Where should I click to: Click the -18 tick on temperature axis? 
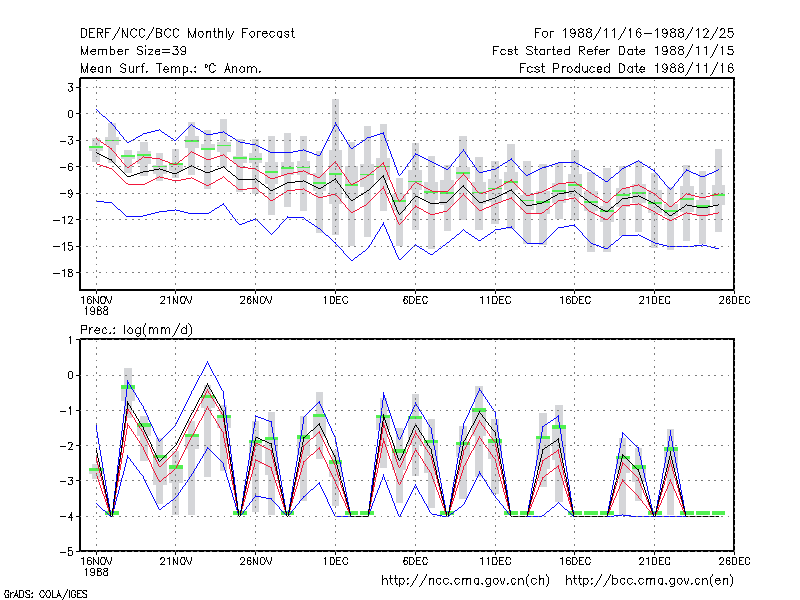click(x=63, y=273)
